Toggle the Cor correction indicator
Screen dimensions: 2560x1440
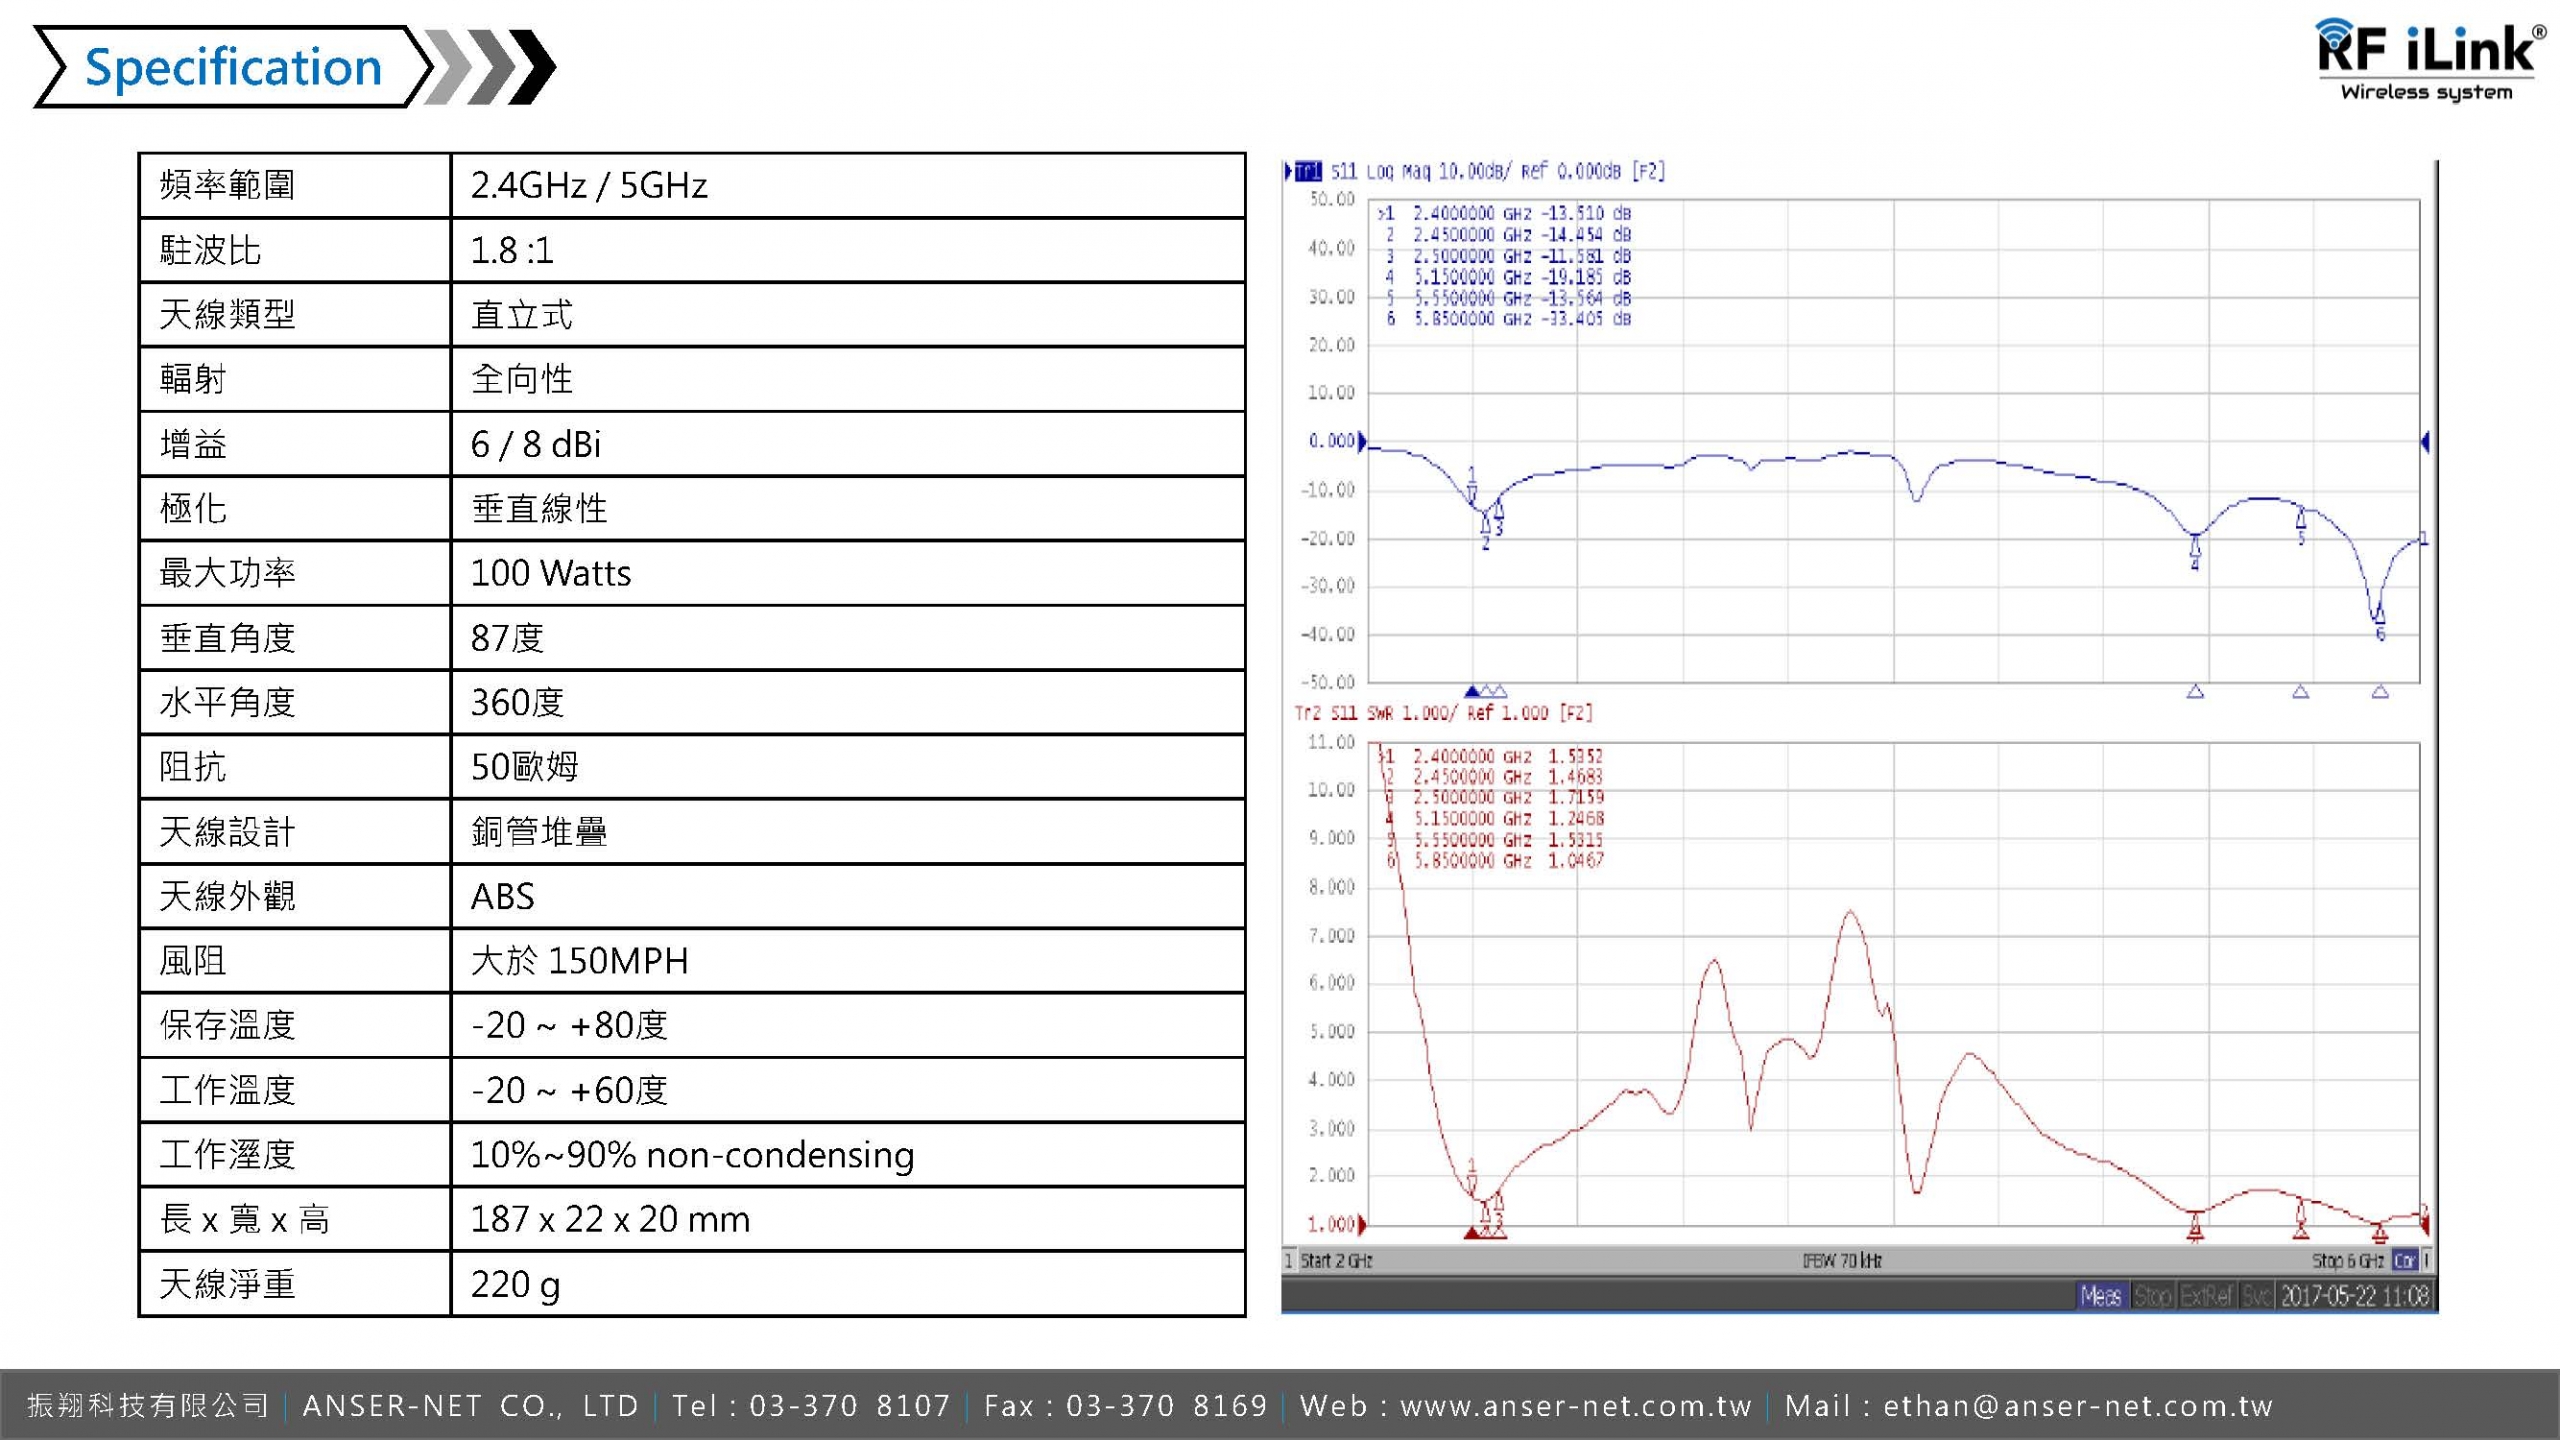2404,1260
